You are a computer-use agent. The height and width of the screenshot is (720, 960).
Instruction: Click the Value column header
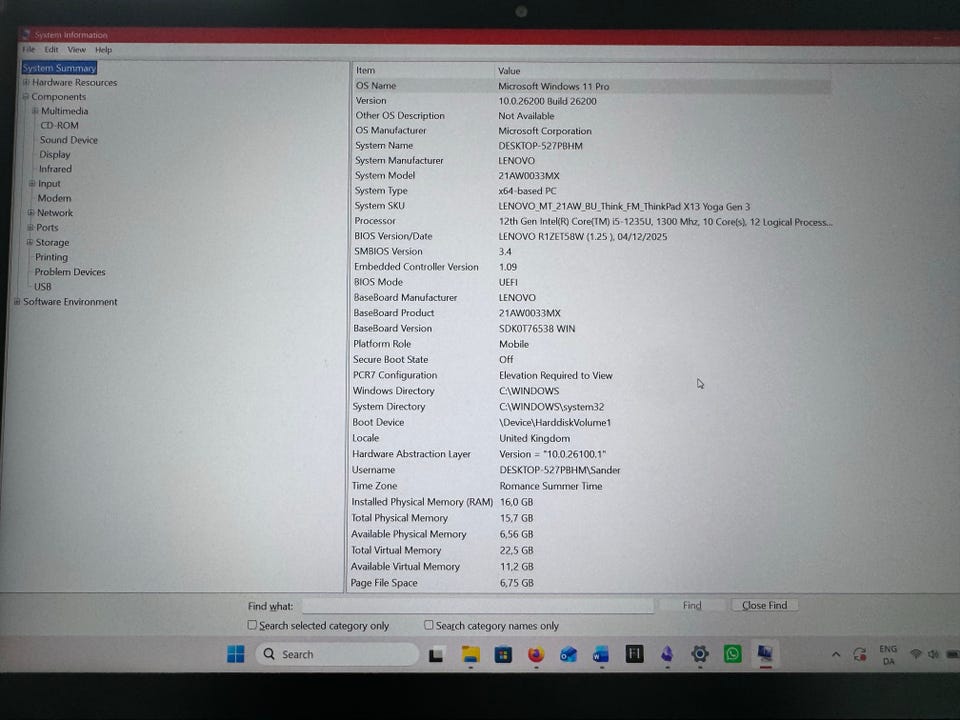click(x=662, y=71)
